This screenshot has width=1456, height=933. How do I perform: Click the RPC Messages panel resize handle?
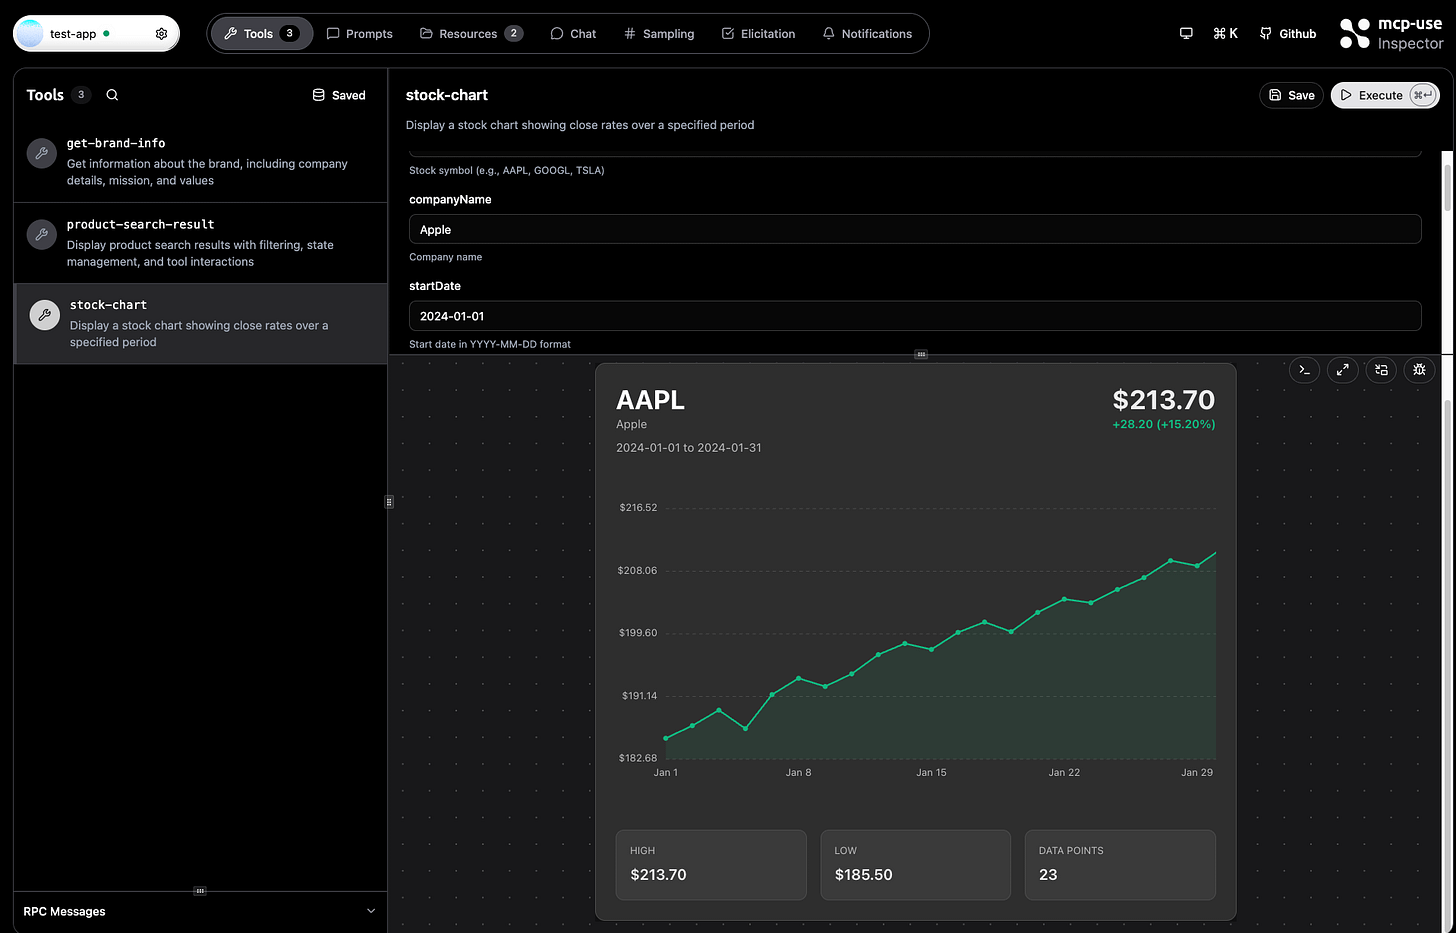(x=200, y=890)
